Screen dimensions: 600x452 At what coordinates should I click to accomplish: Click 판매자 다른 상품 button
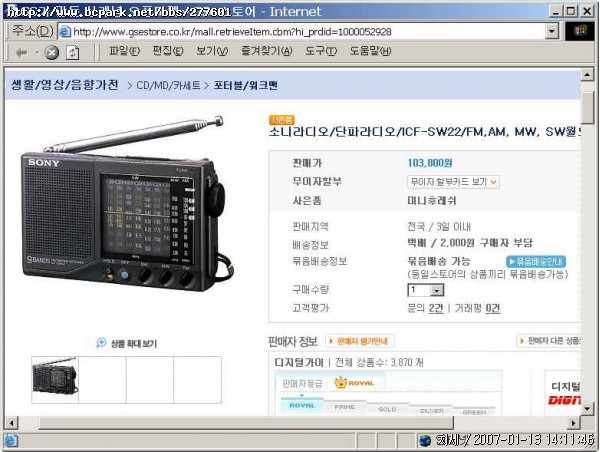click(549, 341)
